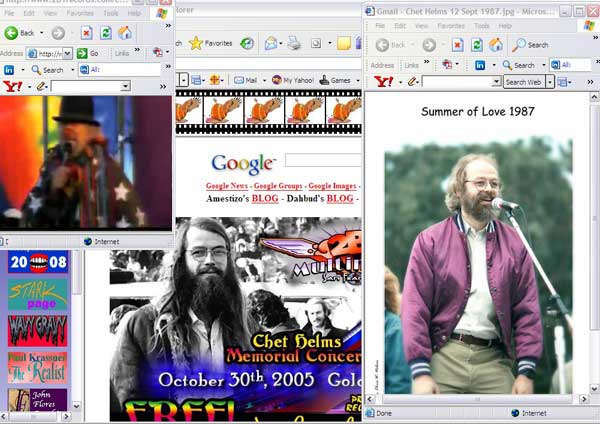Open Games in Yahoo toolbar

(335, 80)
